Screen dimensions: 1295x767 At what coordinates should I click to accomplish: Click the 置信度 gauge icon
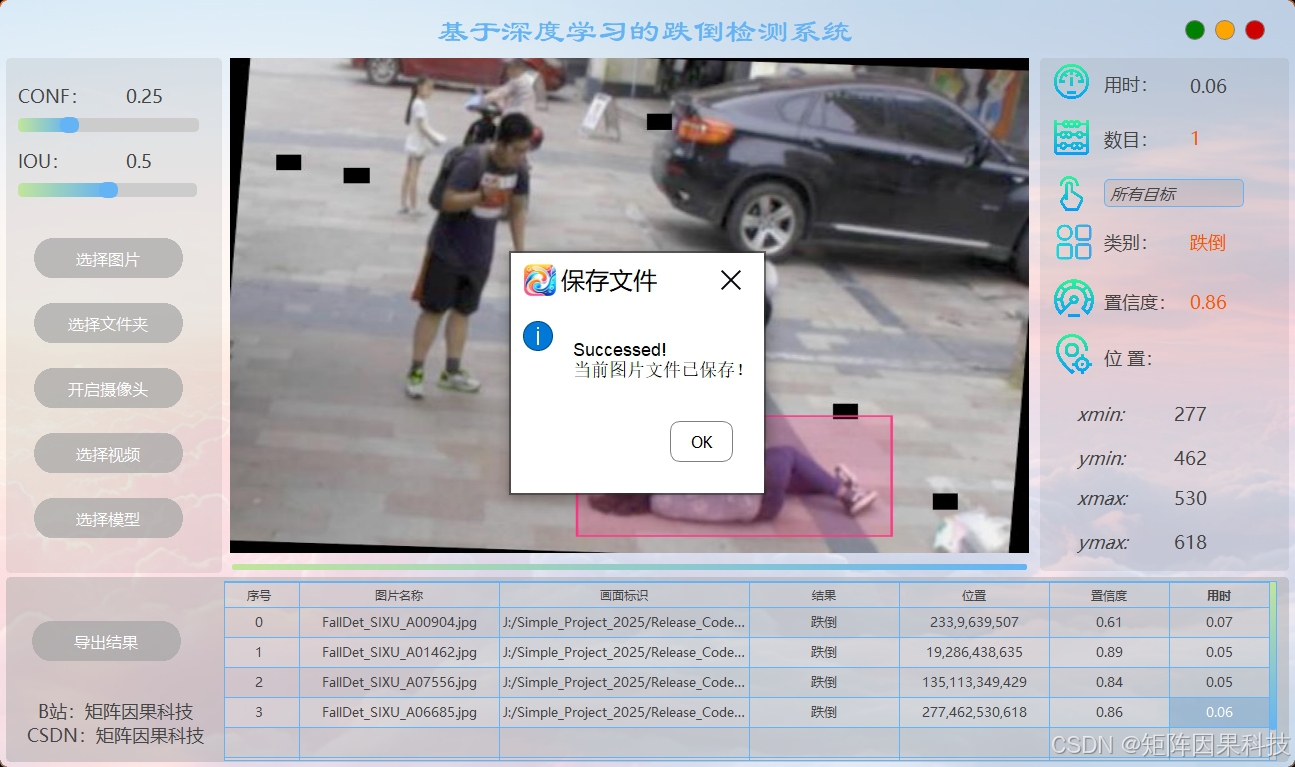[1074, 300]
